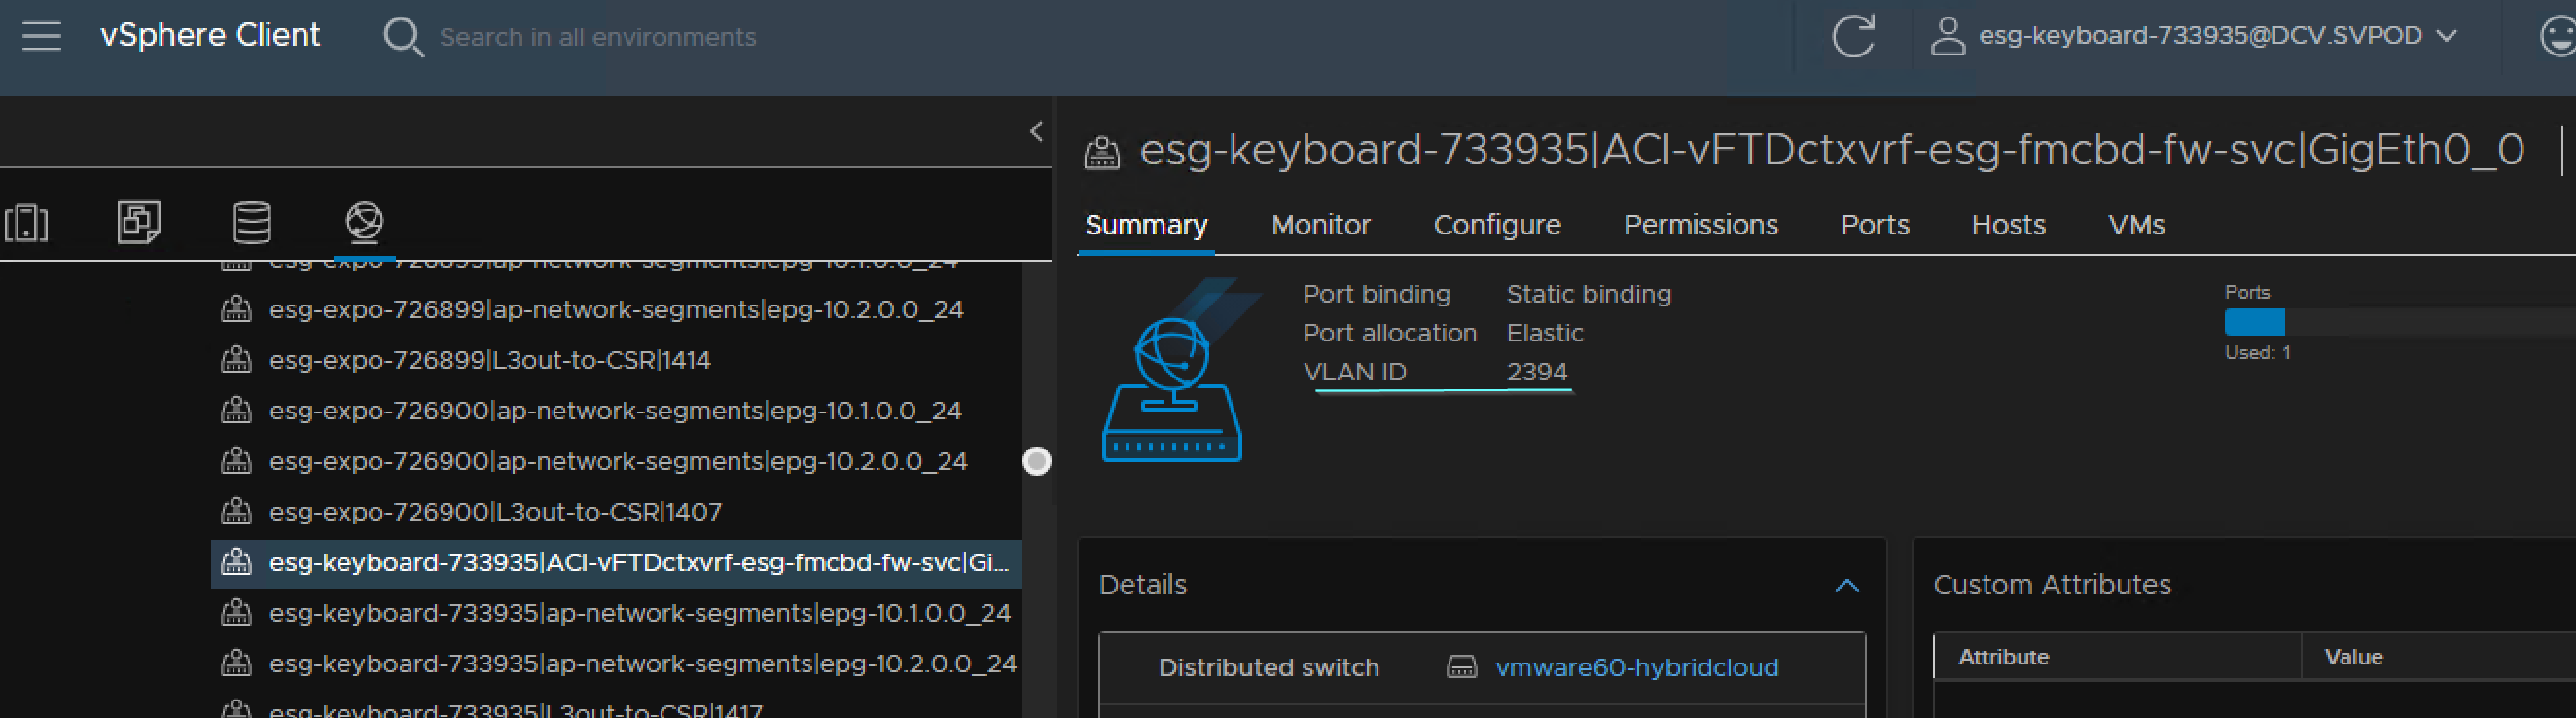The image size is (2576, 718).
Task: Click the 'Static binding' value
Action: click(x=1589, y=294)
